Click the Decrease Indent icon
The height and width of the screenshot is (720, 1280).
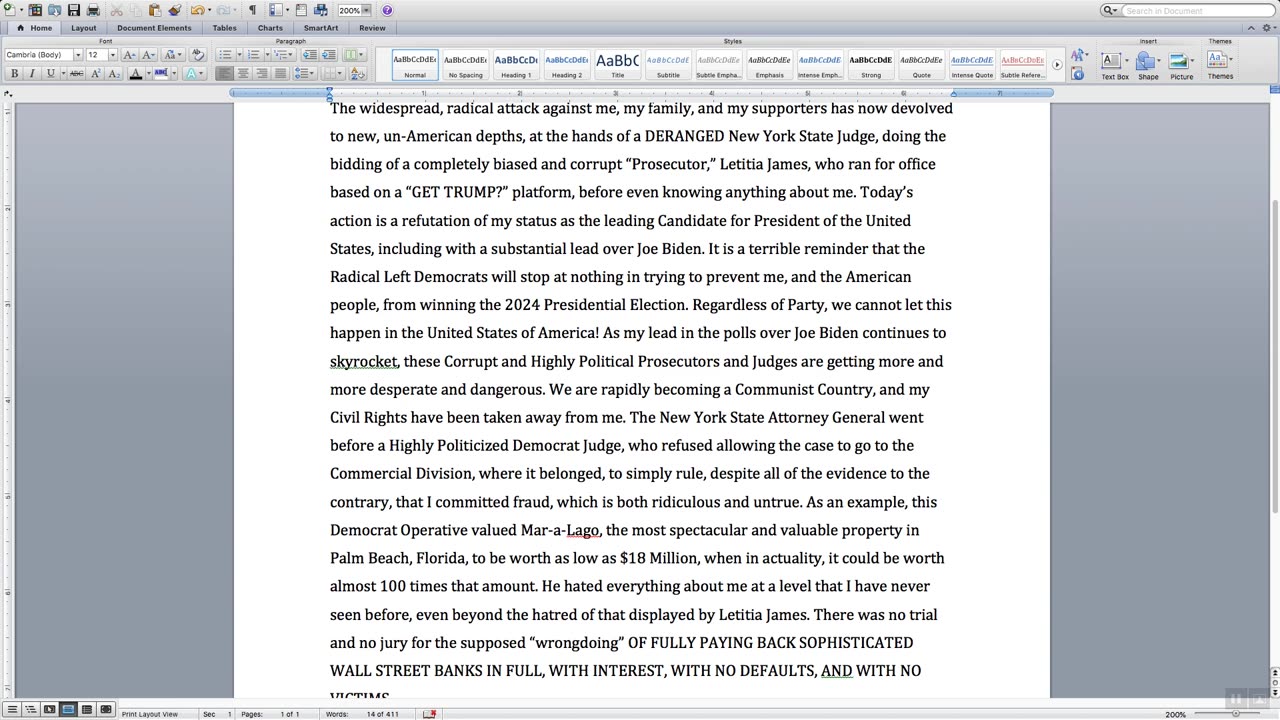pos(310,55)
